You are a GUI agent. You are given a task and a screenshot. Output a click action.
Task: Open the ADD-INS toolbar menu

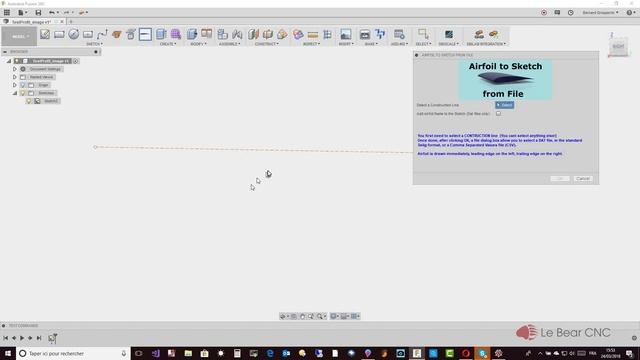coord(399,44)
